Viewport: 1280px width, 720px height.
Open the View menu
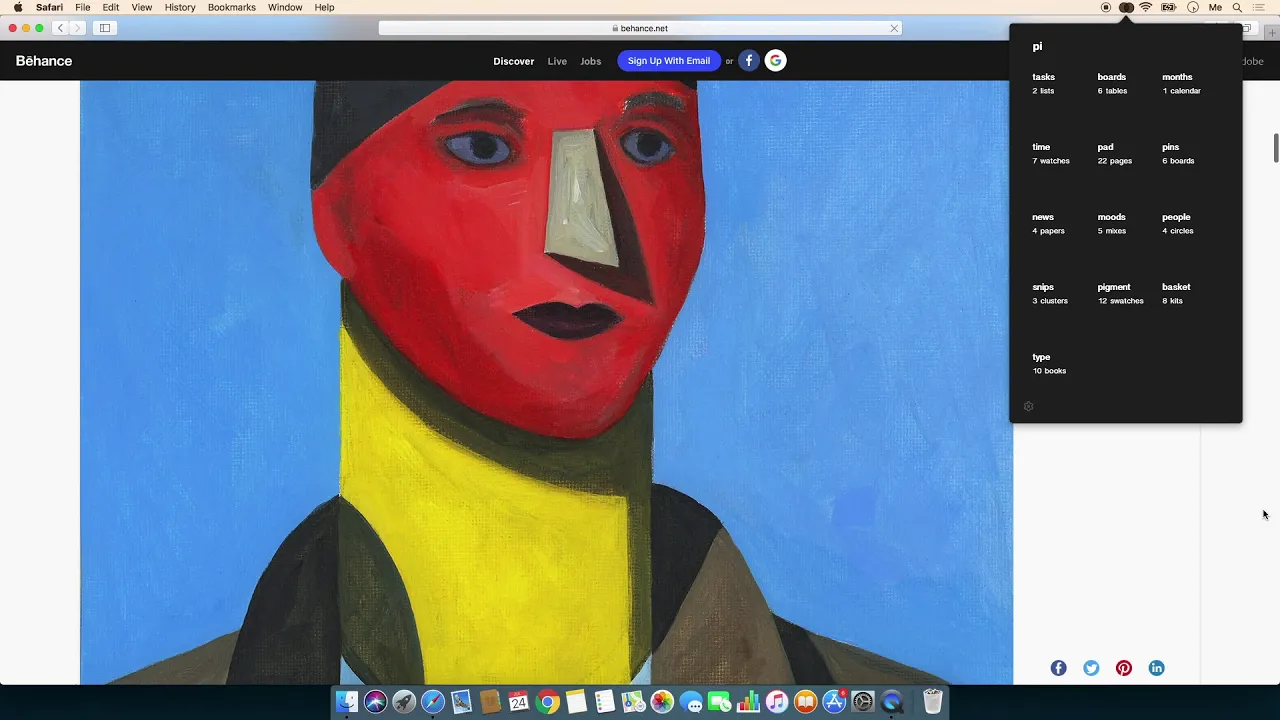[142, 7]
